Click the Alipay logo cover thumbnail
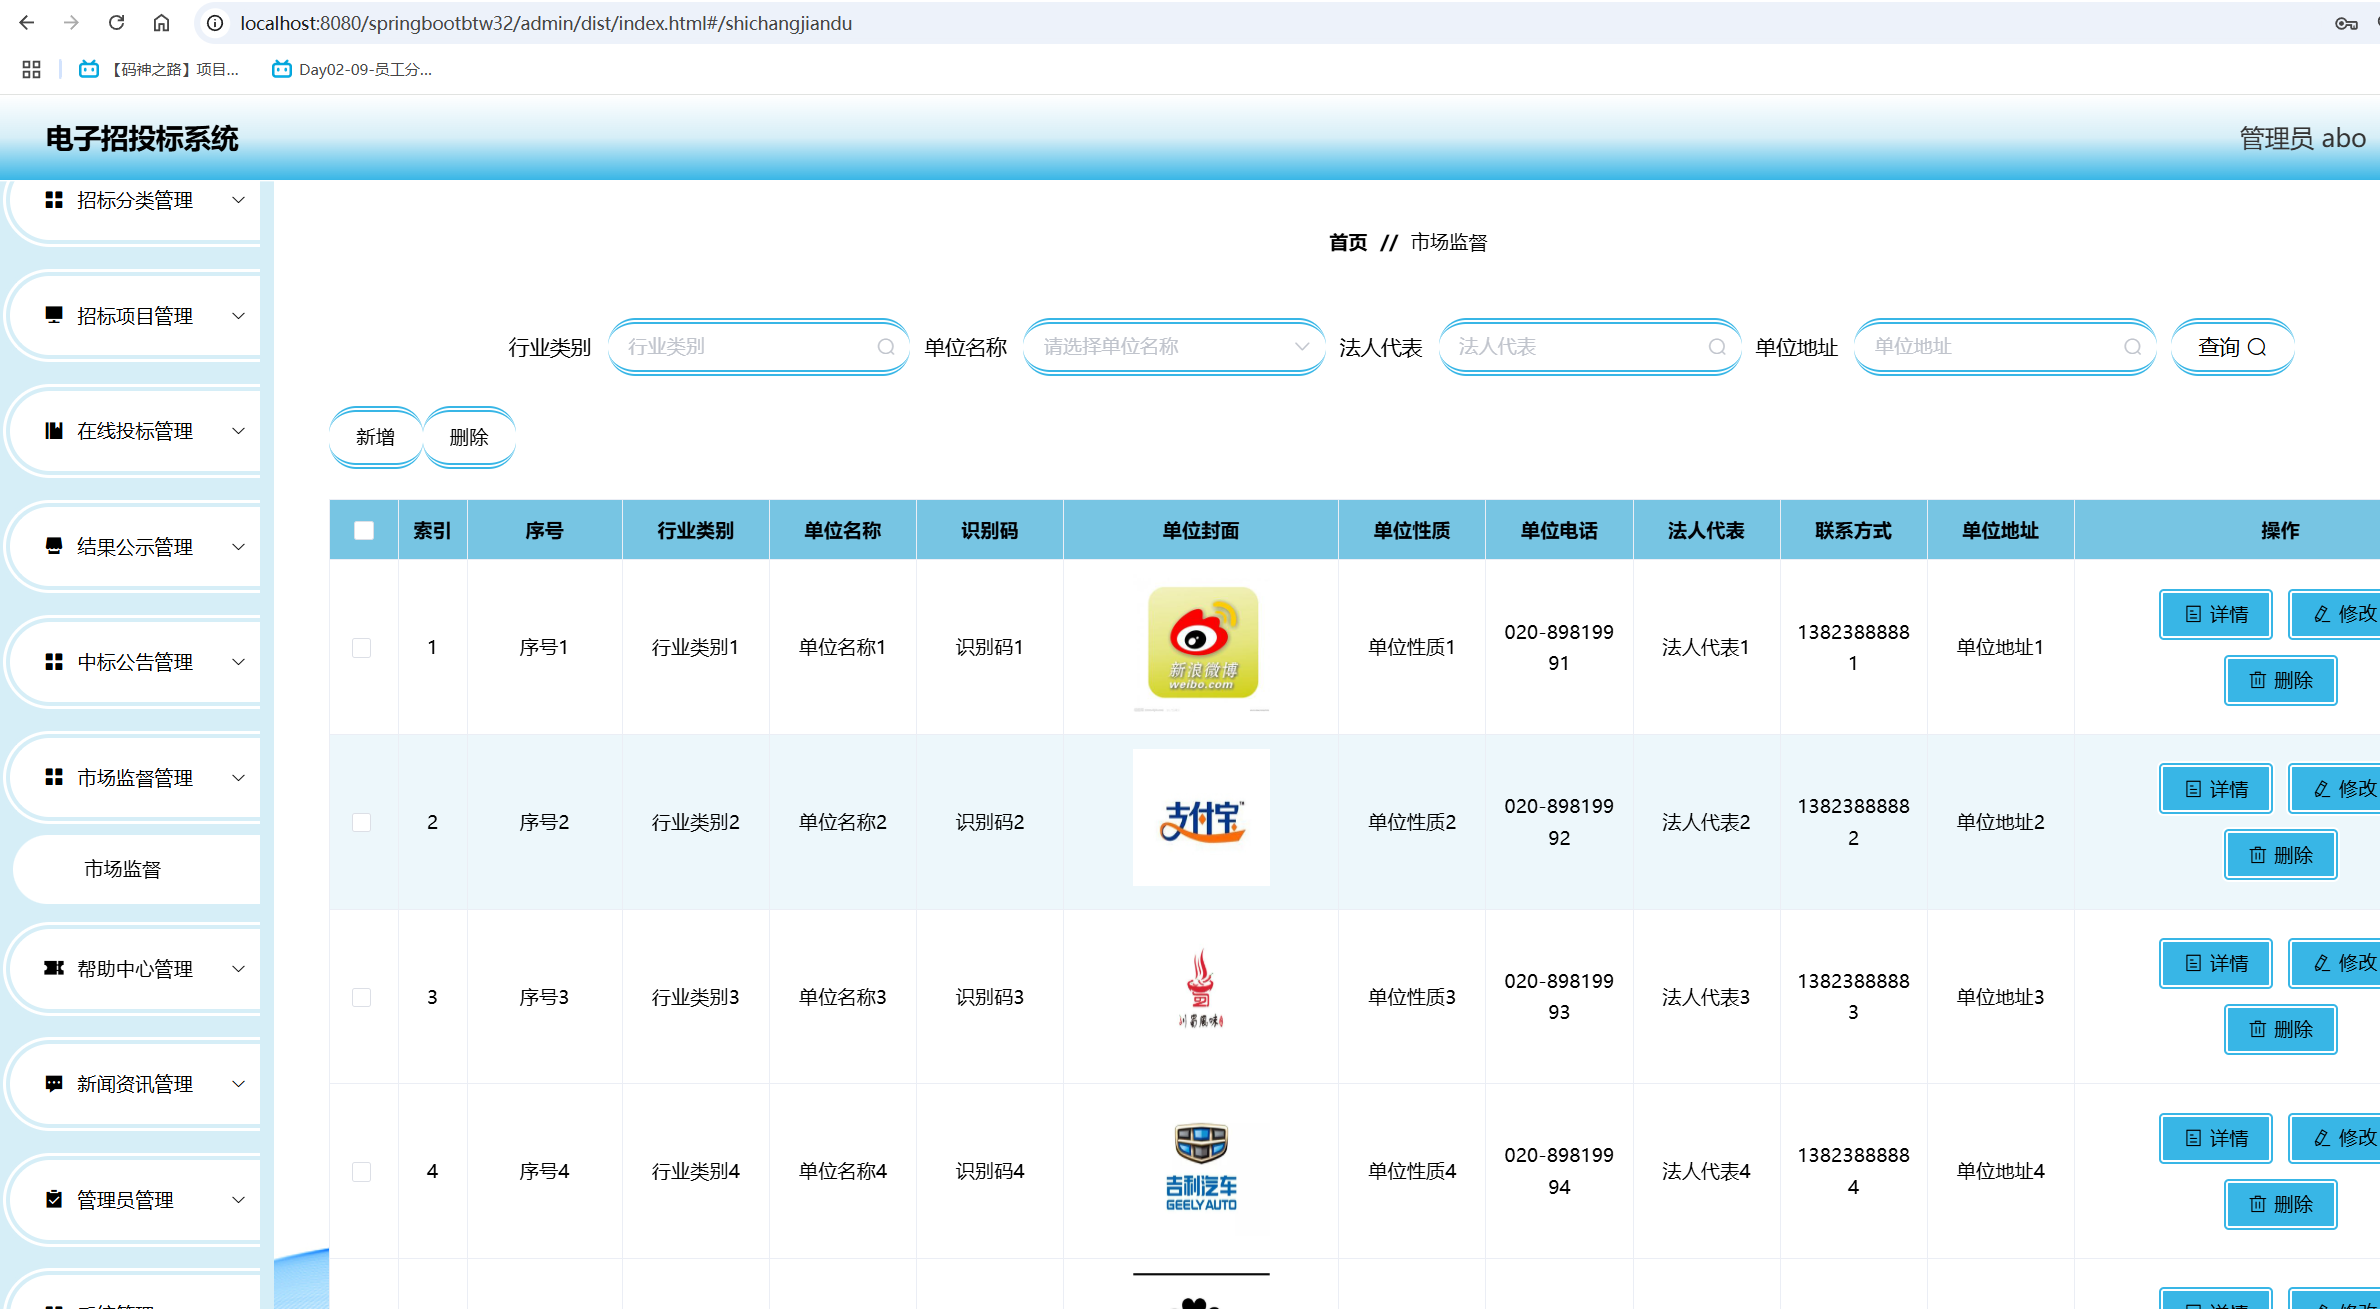 tap(1201, 817)
